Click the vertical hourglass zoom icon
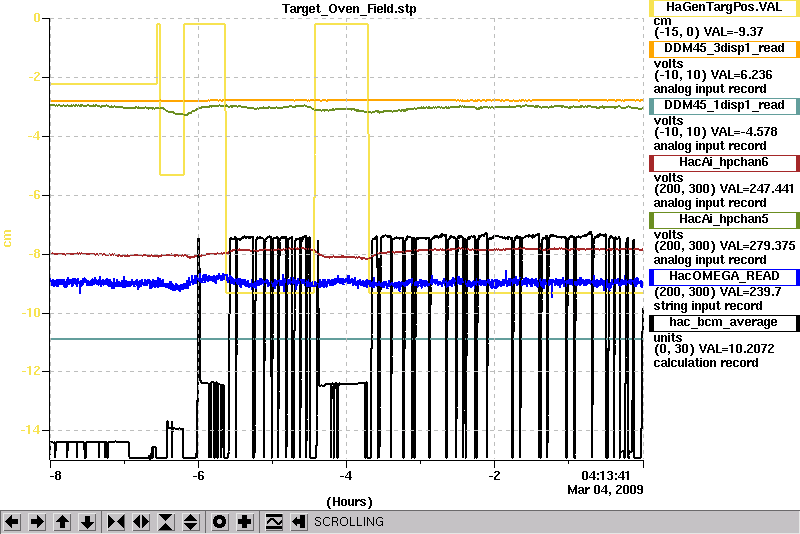This screenshot has width=800, height=534. [x=166, y=522]
